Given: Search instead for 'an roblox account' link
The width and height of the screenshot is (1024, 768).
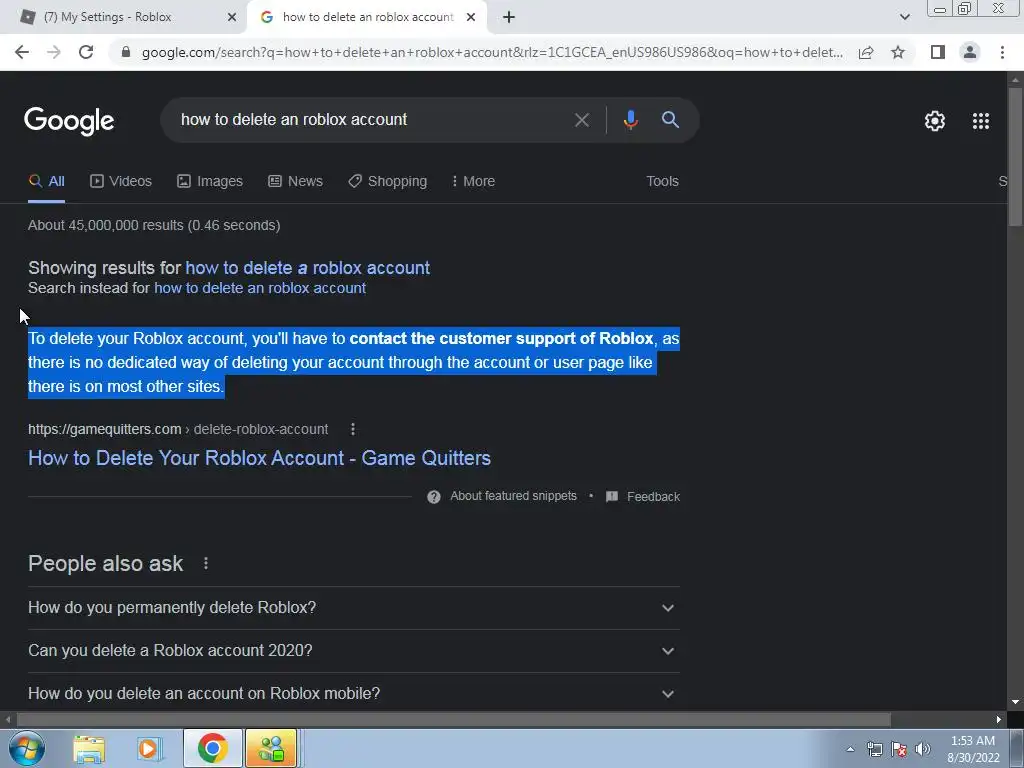Looking at the screenshot, I should [x=260, y=288].
